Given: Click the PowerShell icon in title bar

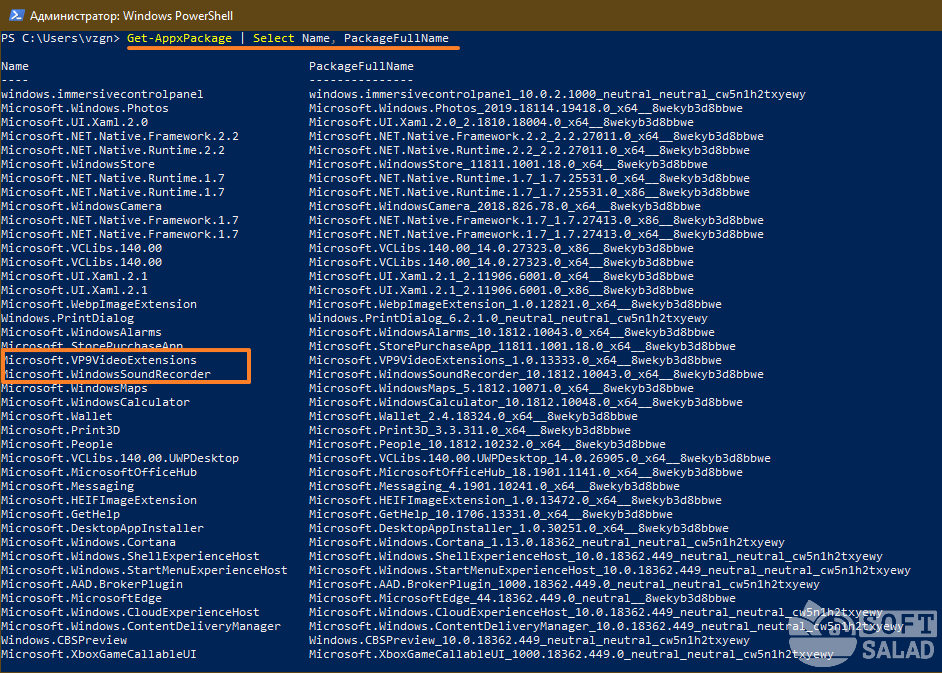Looking at the screenshot, I should 12,12.
